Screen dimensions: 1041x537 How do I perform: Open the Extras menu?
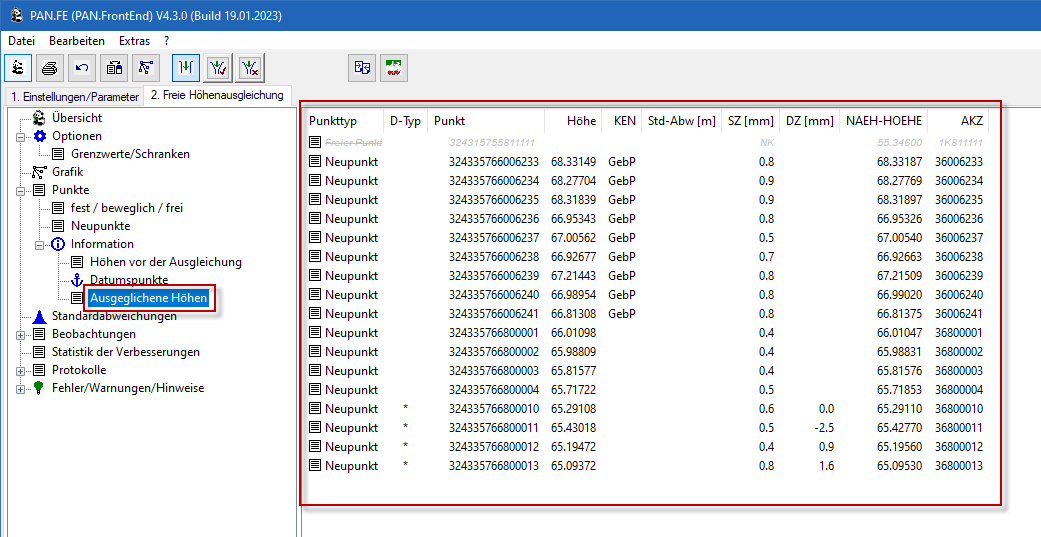coord(134,41)
